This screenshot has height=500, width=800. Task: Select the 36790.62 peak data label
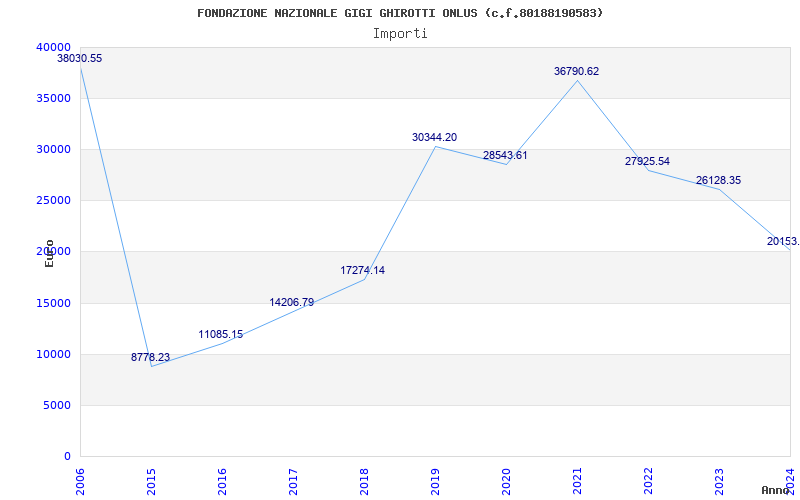pos(577,71)
